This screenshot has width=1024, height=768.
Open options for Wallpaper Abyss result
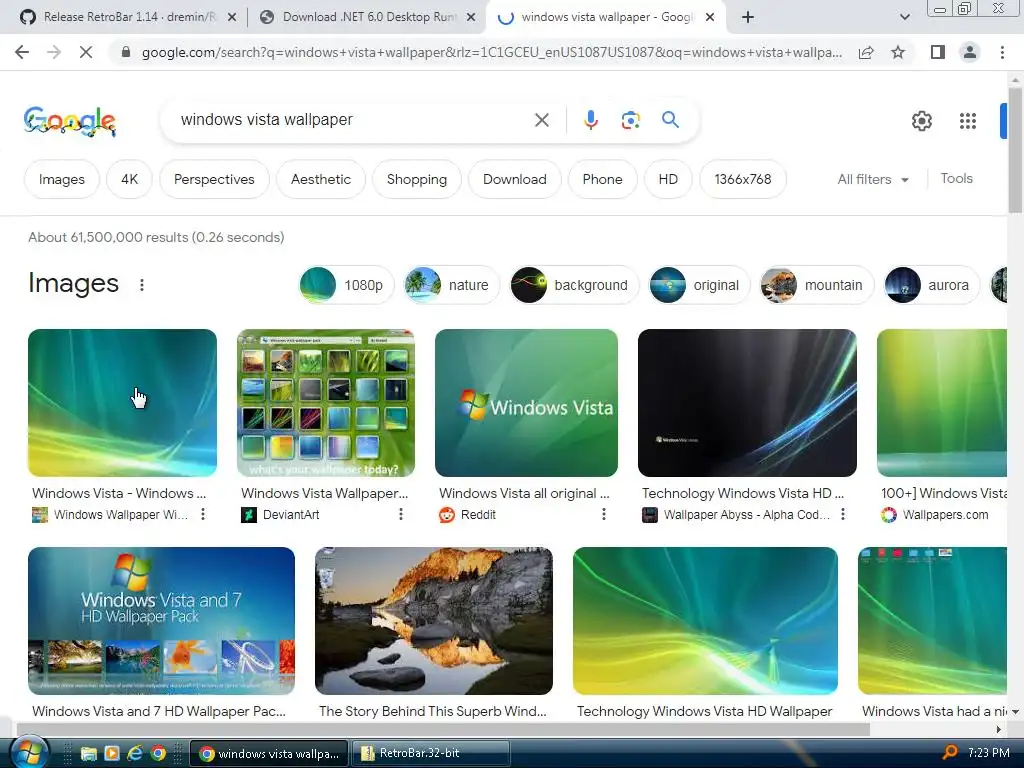pyautogui.click(x=843, y=515)
